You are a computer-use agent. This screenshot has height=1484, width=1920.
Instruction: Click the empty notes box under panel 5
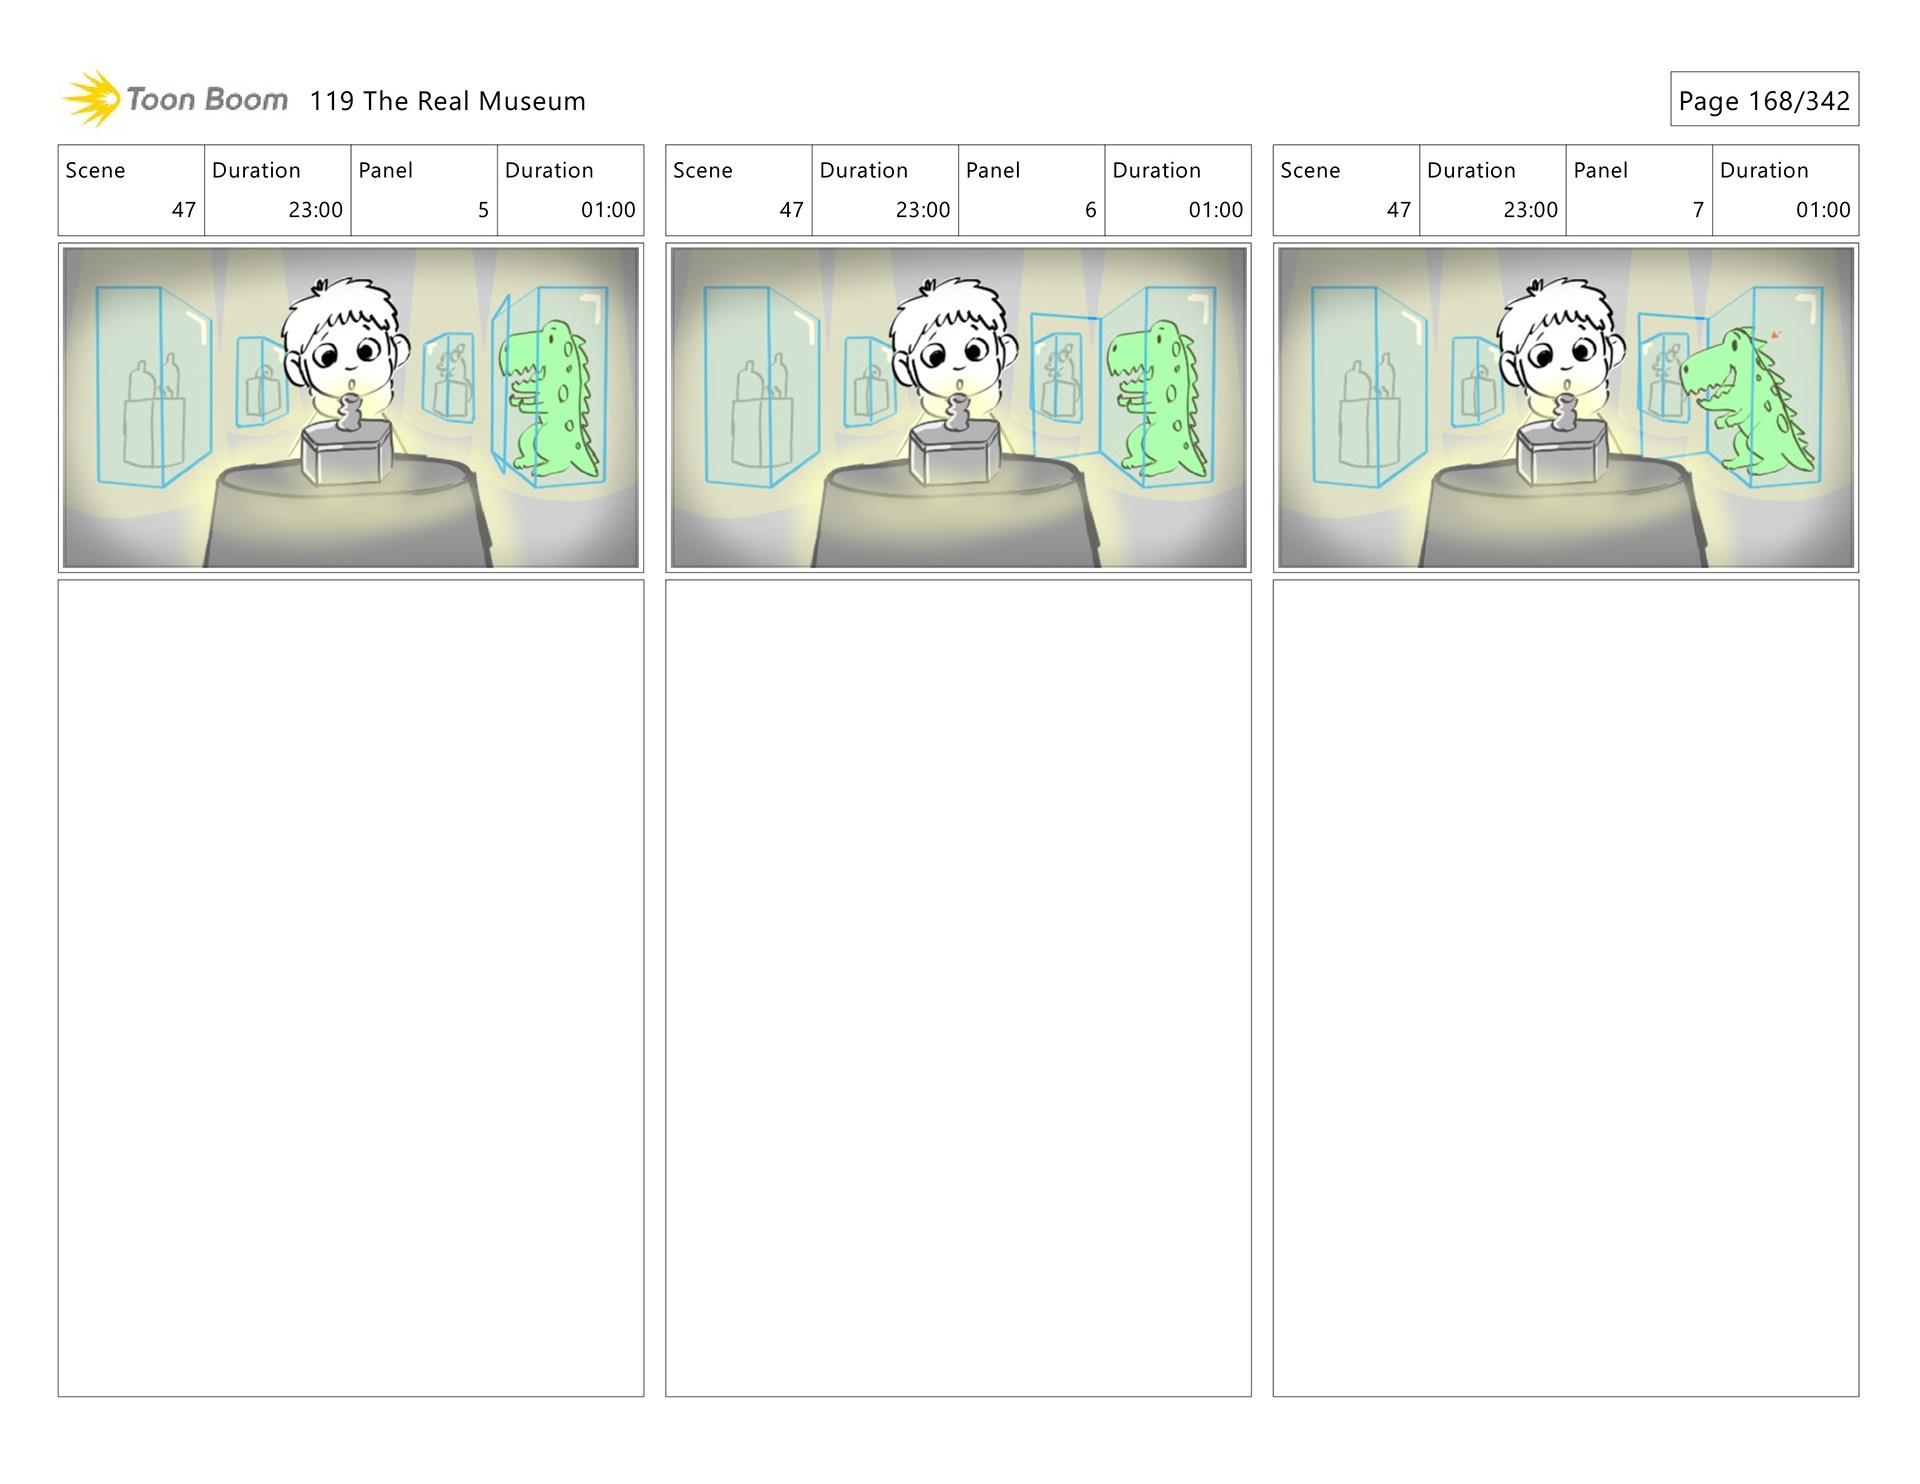(x=350, y=987)
